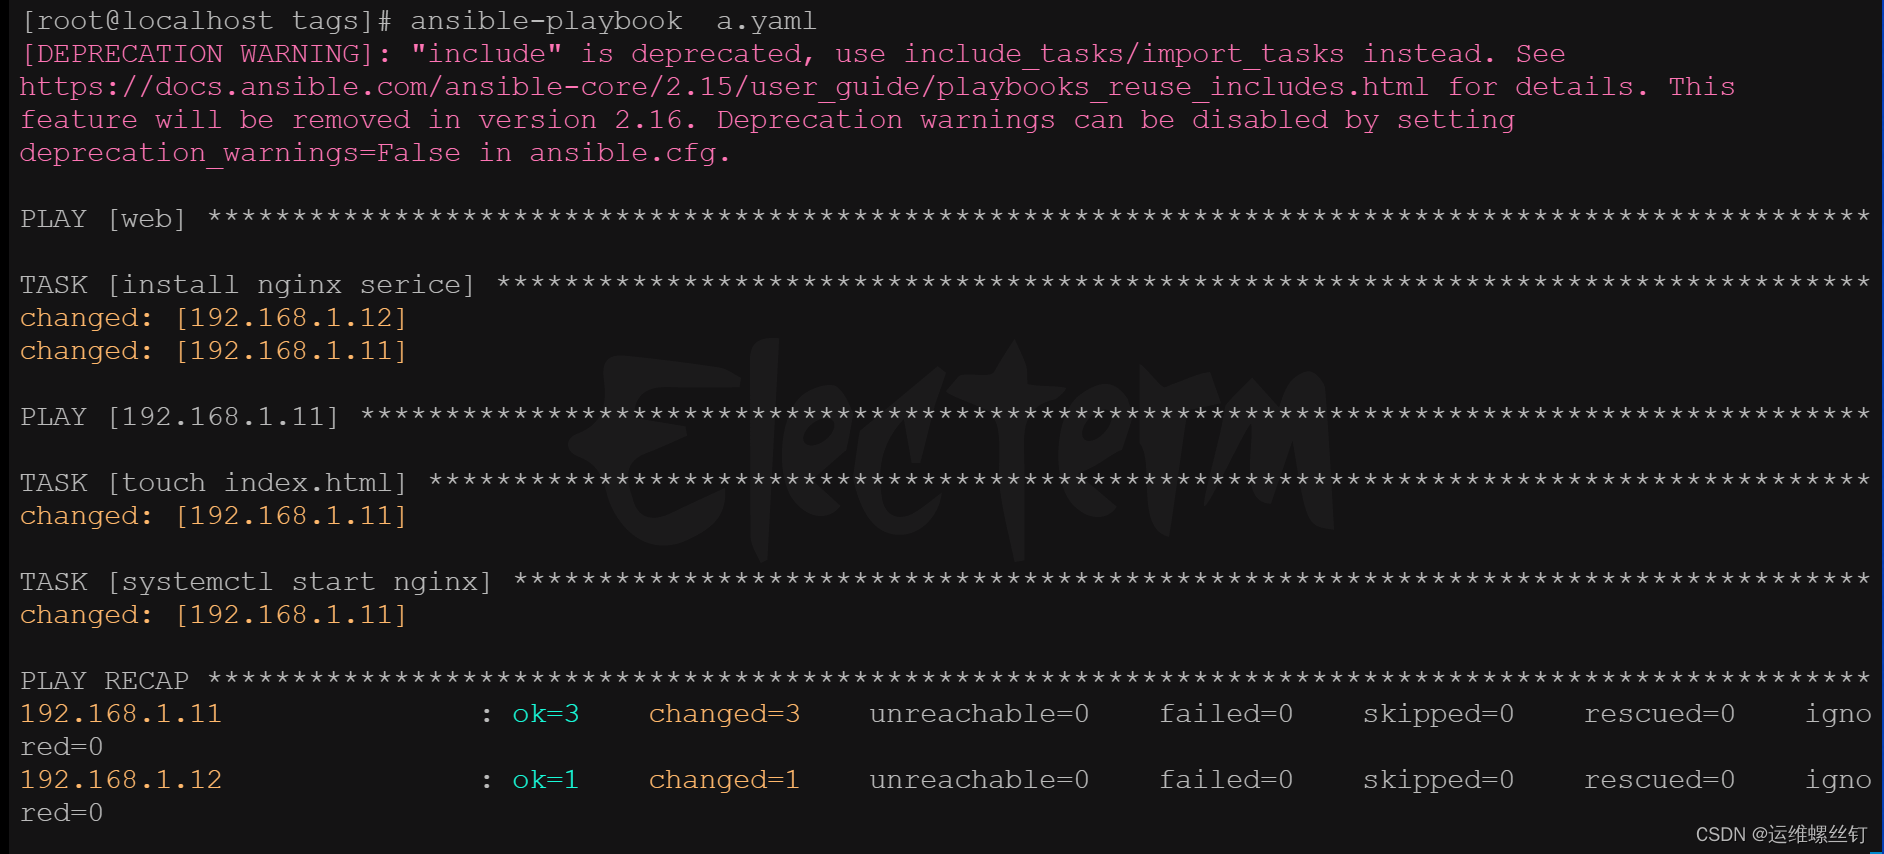1884x854 pixels.
Task: Click the TASK [install nginx serice] header
Action: pyautogui.click(x=247, y=285)
